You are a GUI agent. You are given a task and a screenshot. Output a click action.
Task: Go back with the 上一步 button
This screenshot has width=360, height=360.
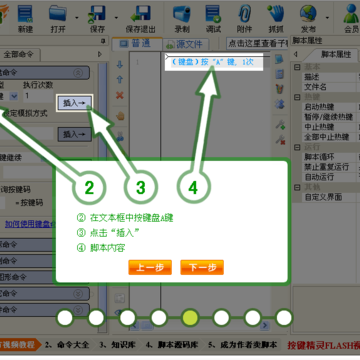(150, 267)
